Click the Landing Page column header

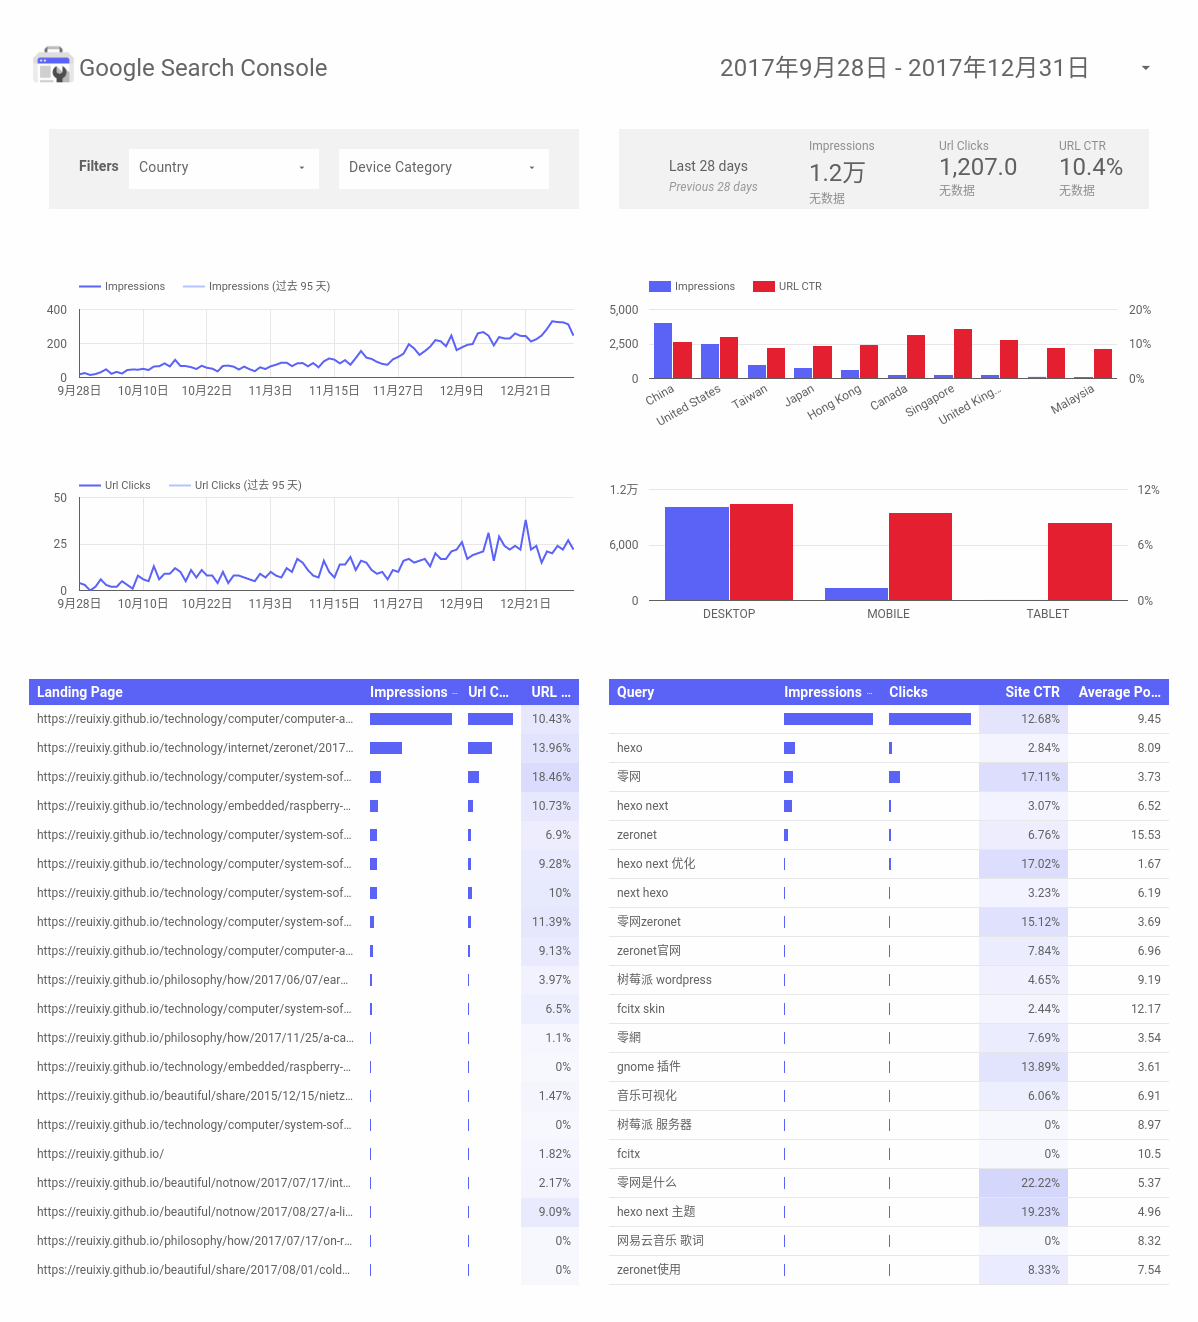(x=80, y=692)
